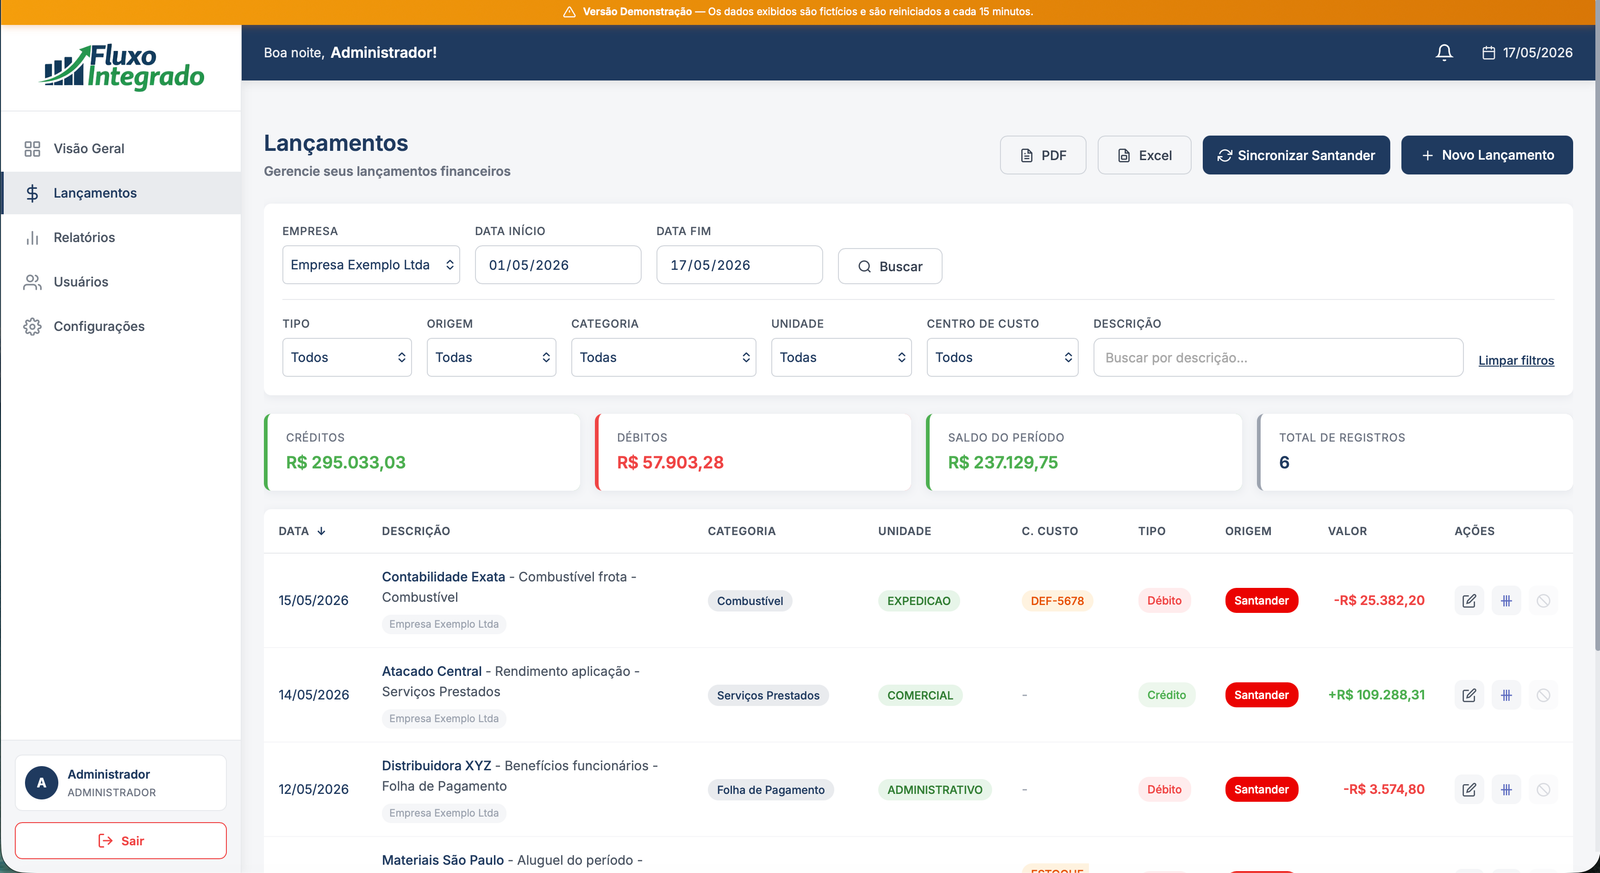Open the notifications bell

pyautogui.click(x=1444, y=53)
